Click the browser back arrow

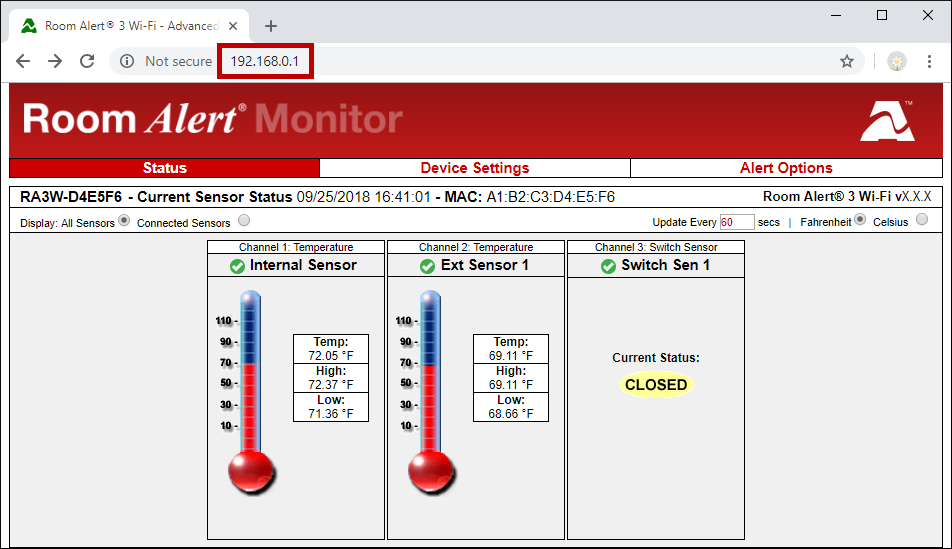(x=23, y=61)
